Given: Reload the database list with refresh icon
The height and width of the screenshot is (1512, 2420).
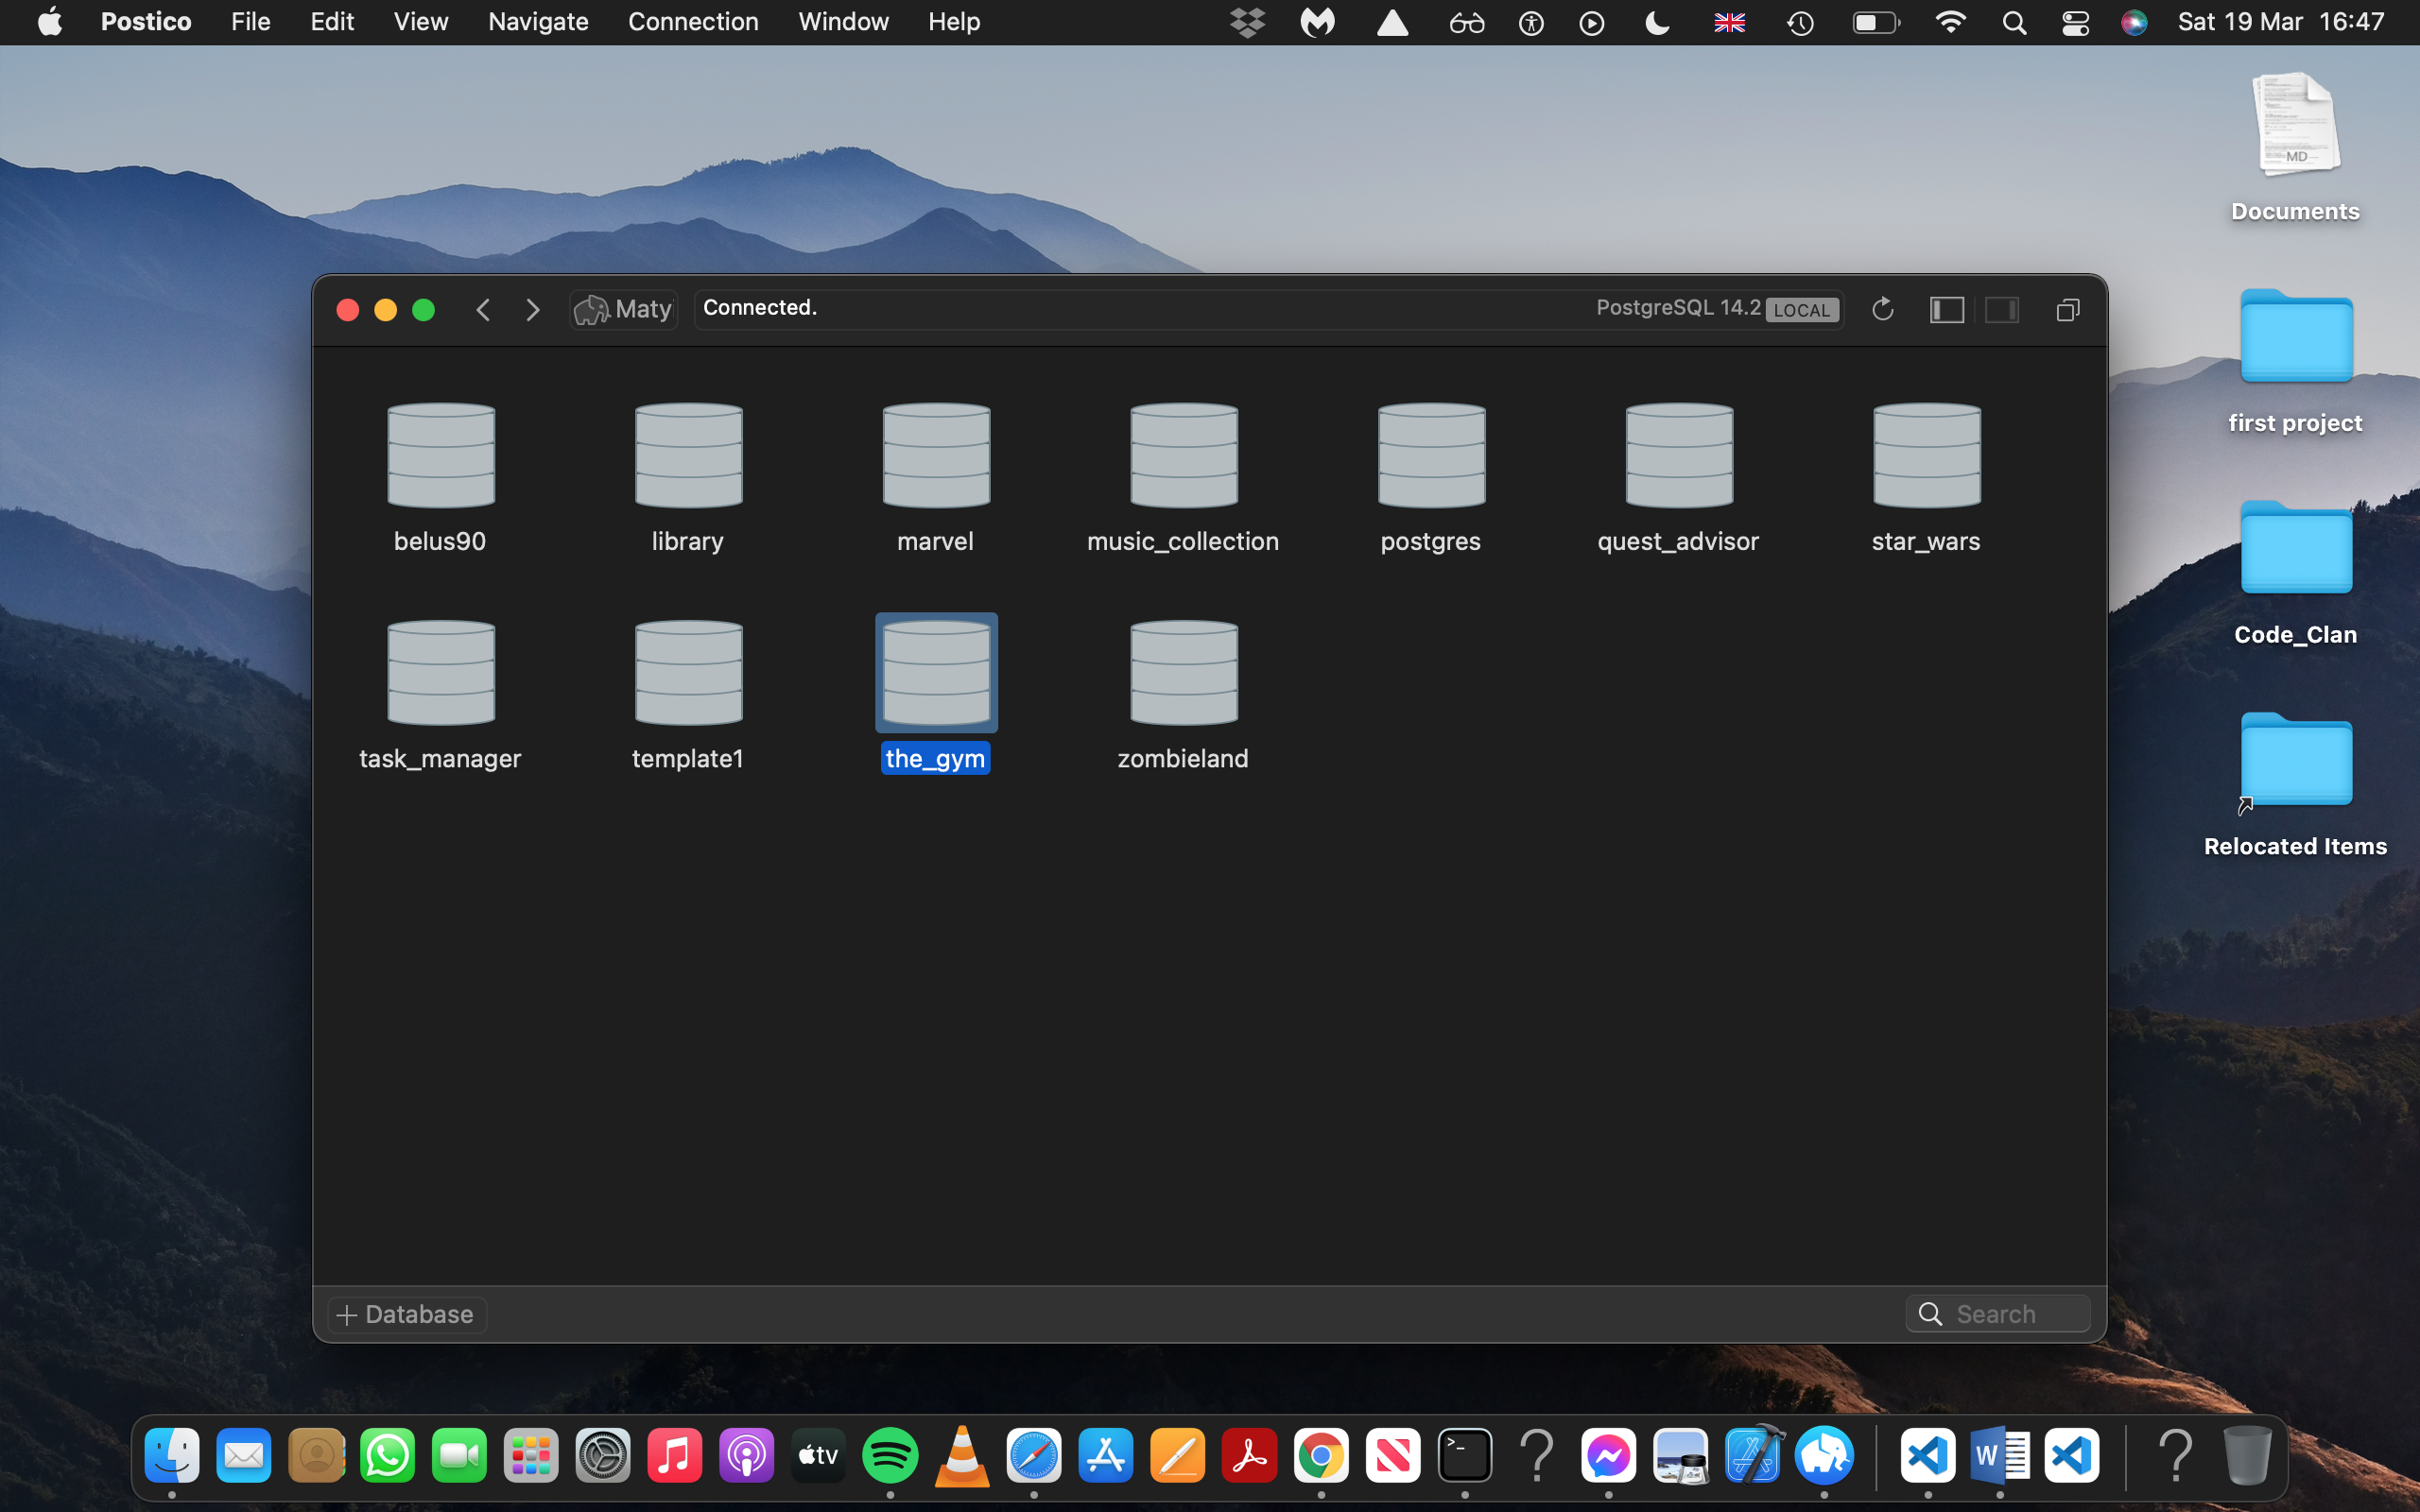Looking at the screenshot, I should pyautogui.click(x=1882, y=309).
